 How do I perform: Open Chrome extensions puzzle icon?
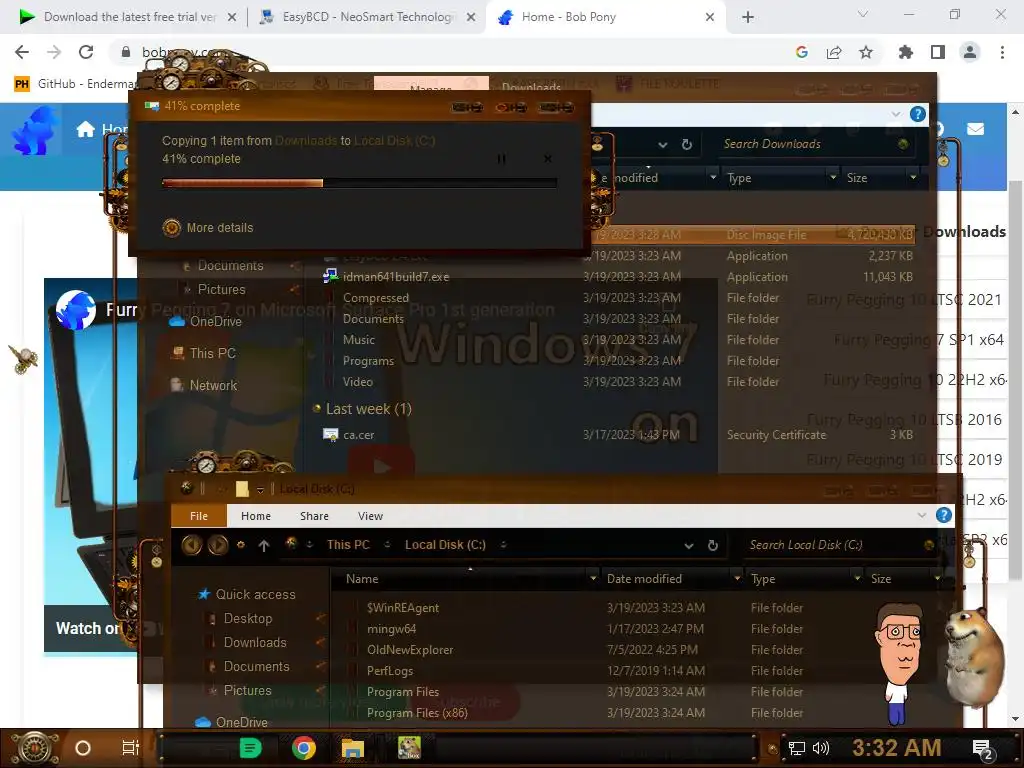coord(905,52)
